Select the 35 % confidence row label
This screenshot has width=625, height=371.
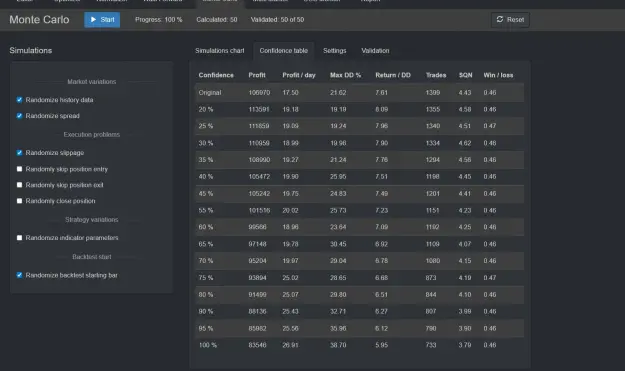(206, 160)
